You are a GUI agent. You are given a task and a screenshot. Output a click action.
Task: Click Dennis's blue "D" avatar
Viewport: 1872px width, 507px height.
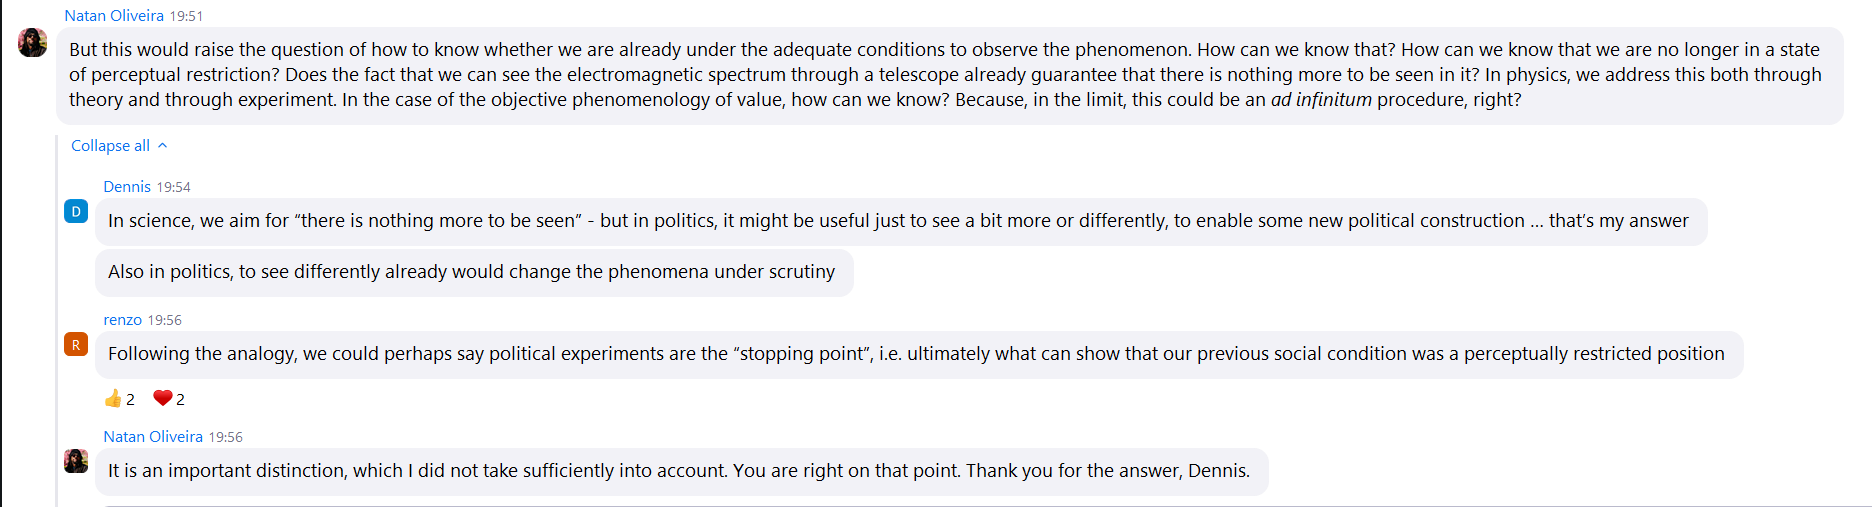[76, 211]
